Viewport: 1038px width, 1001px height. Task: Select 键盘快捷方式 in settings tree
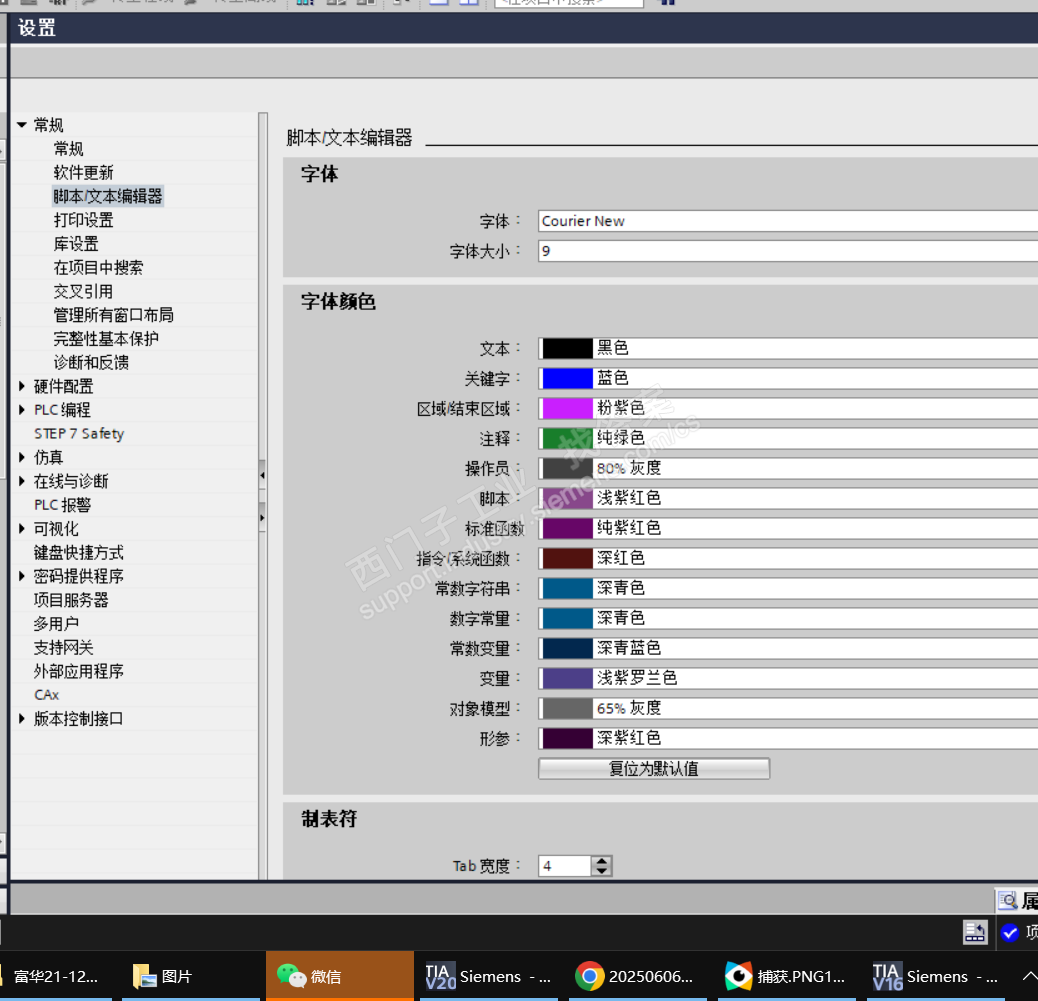tap(79, 552)
